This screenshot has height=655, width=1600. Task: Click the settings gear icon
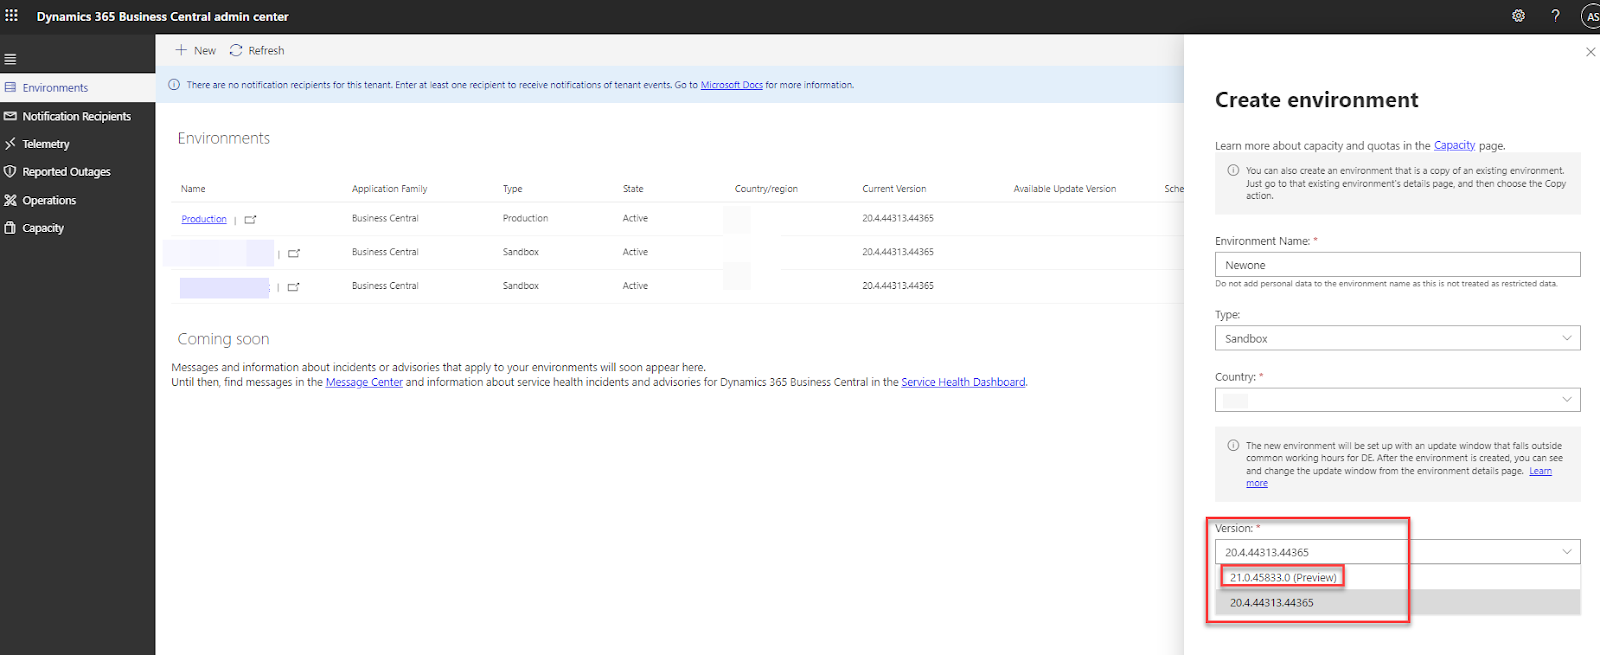1518,16
